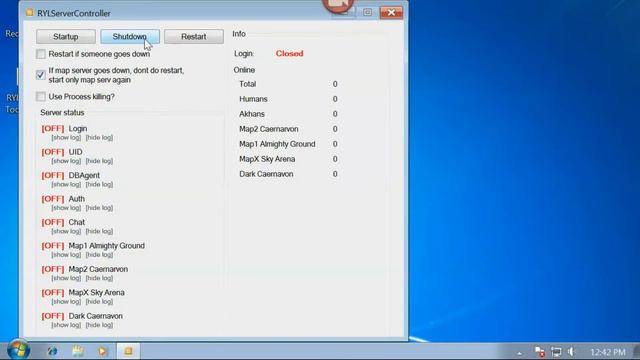This screenshot has width=640, height=360.
Task: Open Action Center flag tray icon
Action: pyautogui.click(x=540, y=352)
